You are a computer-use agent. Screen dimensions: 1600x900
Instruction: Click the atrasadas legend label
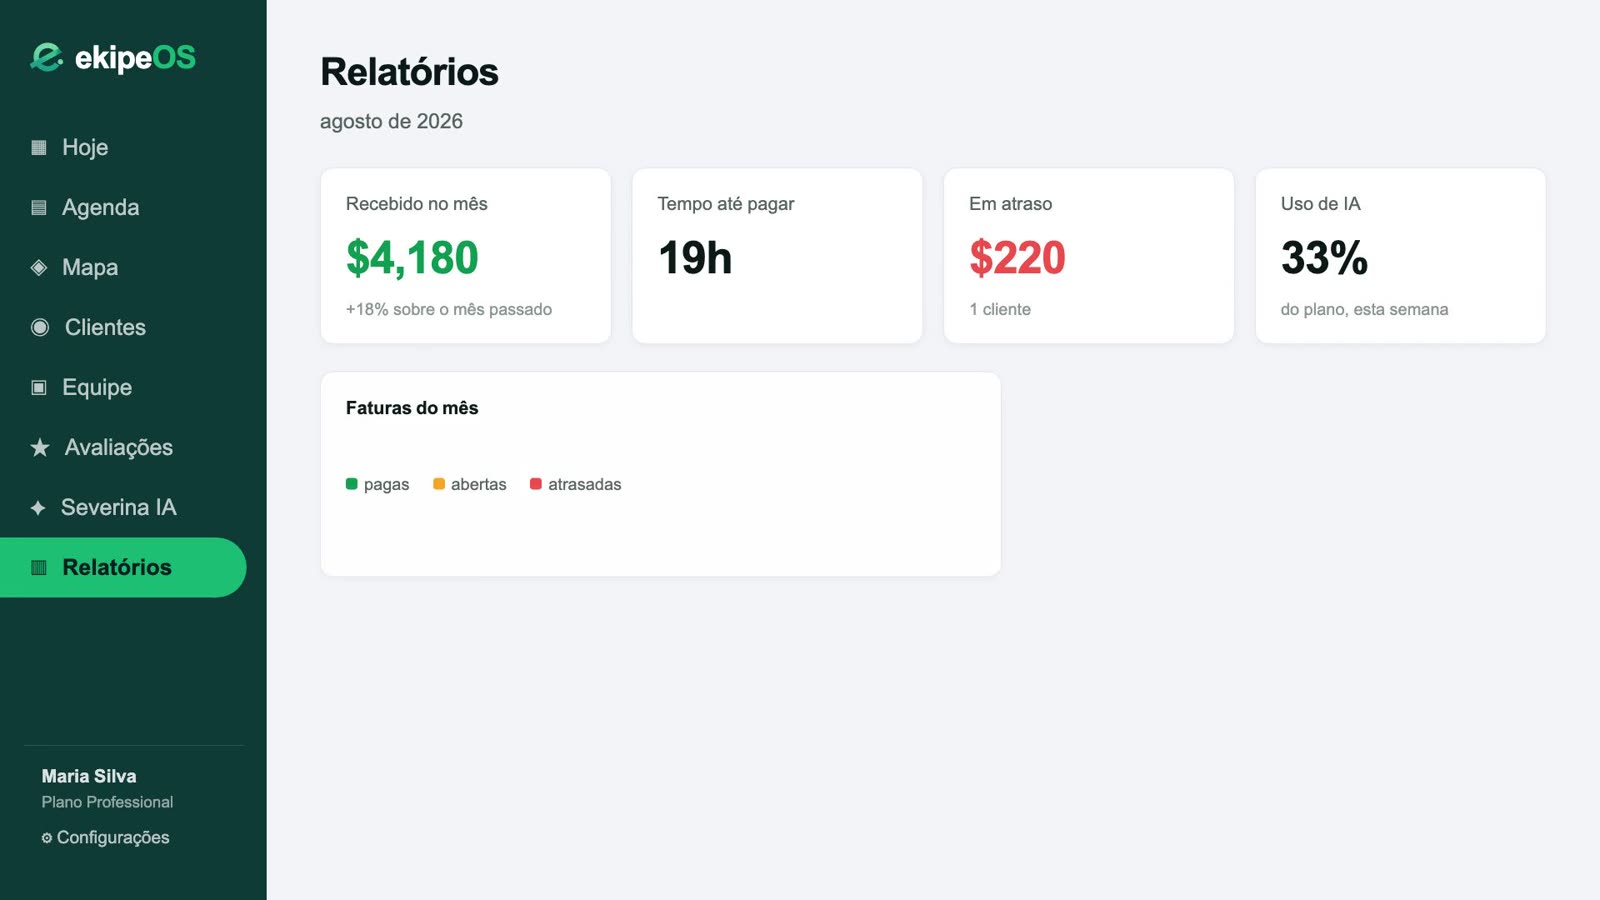click(x=585, y=484)
